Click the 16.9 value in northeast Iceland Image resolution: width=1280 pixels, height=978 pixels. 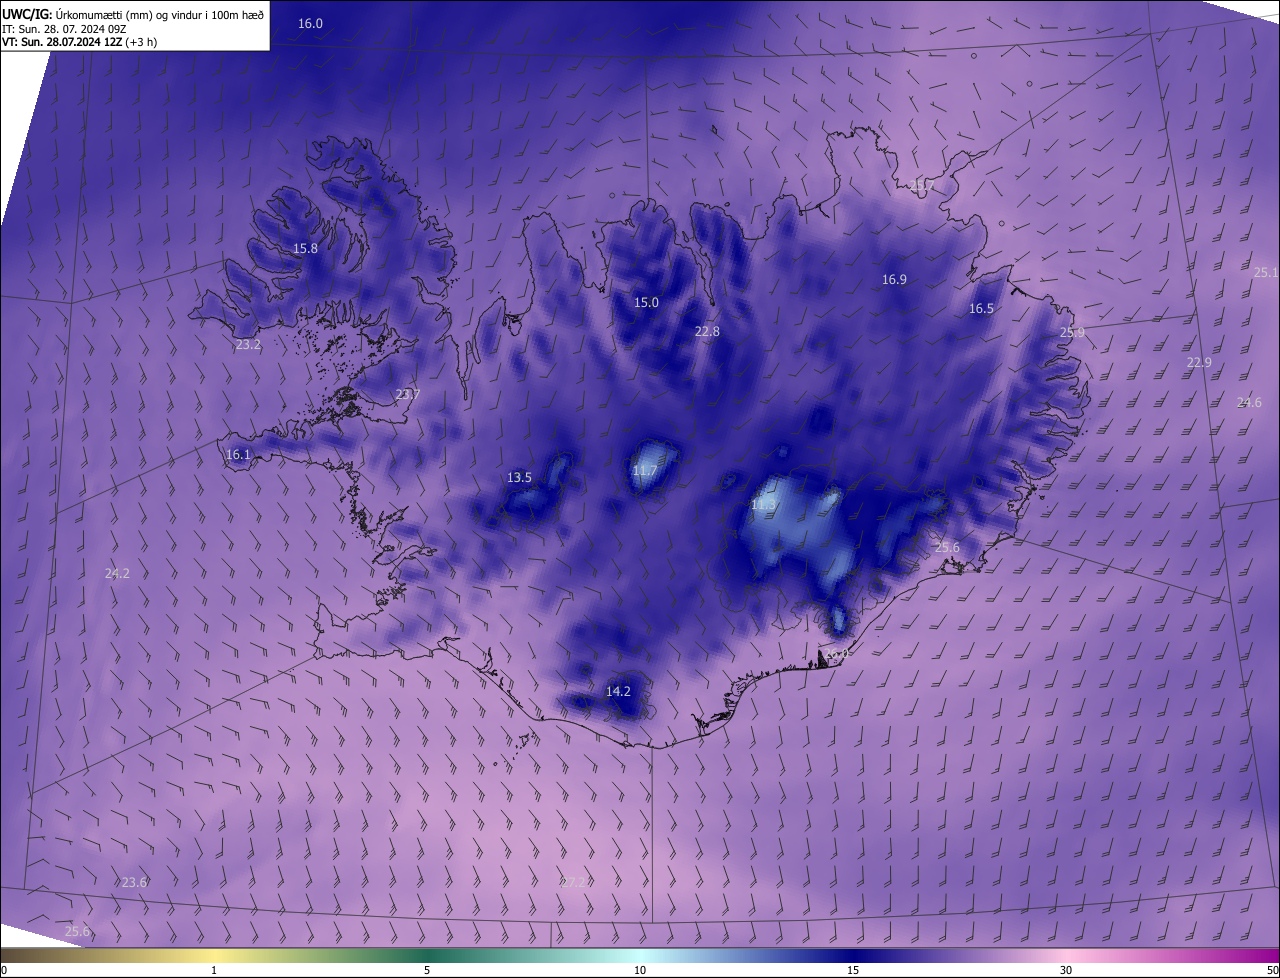(x=894, y=280)
